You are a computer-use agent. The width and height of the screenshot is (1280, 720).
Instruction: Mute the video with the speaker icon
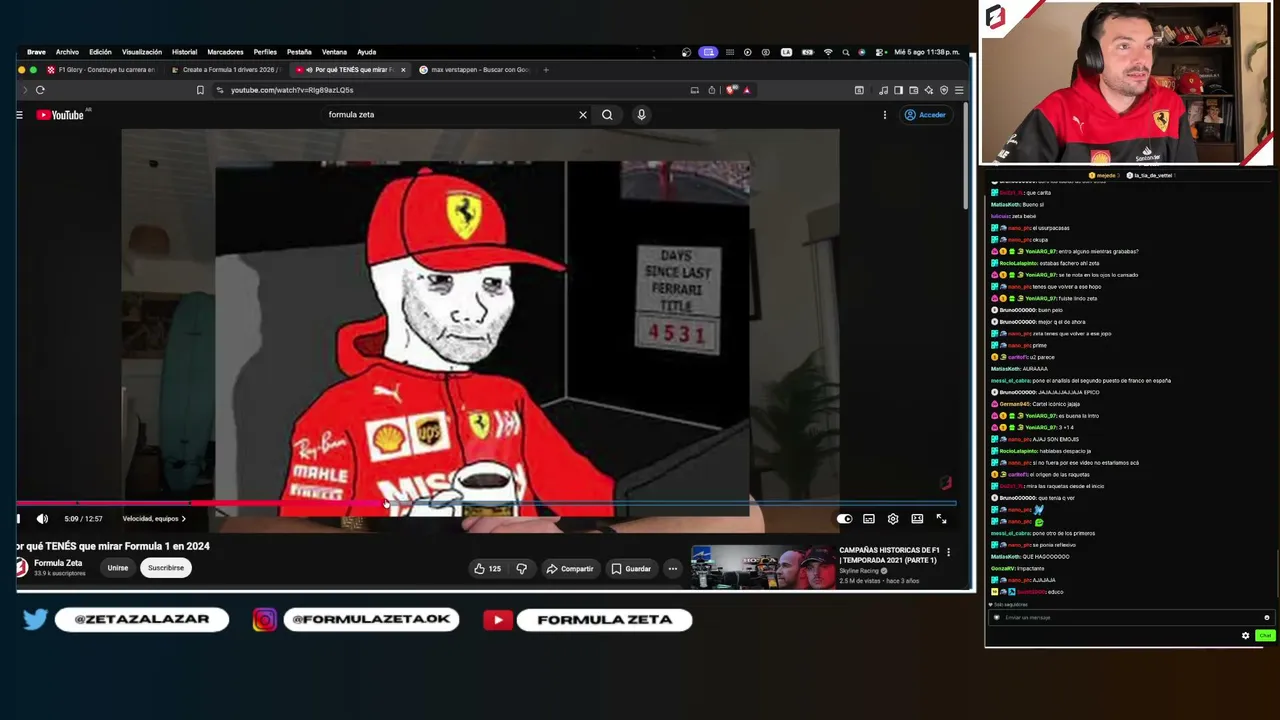point(42,519)
